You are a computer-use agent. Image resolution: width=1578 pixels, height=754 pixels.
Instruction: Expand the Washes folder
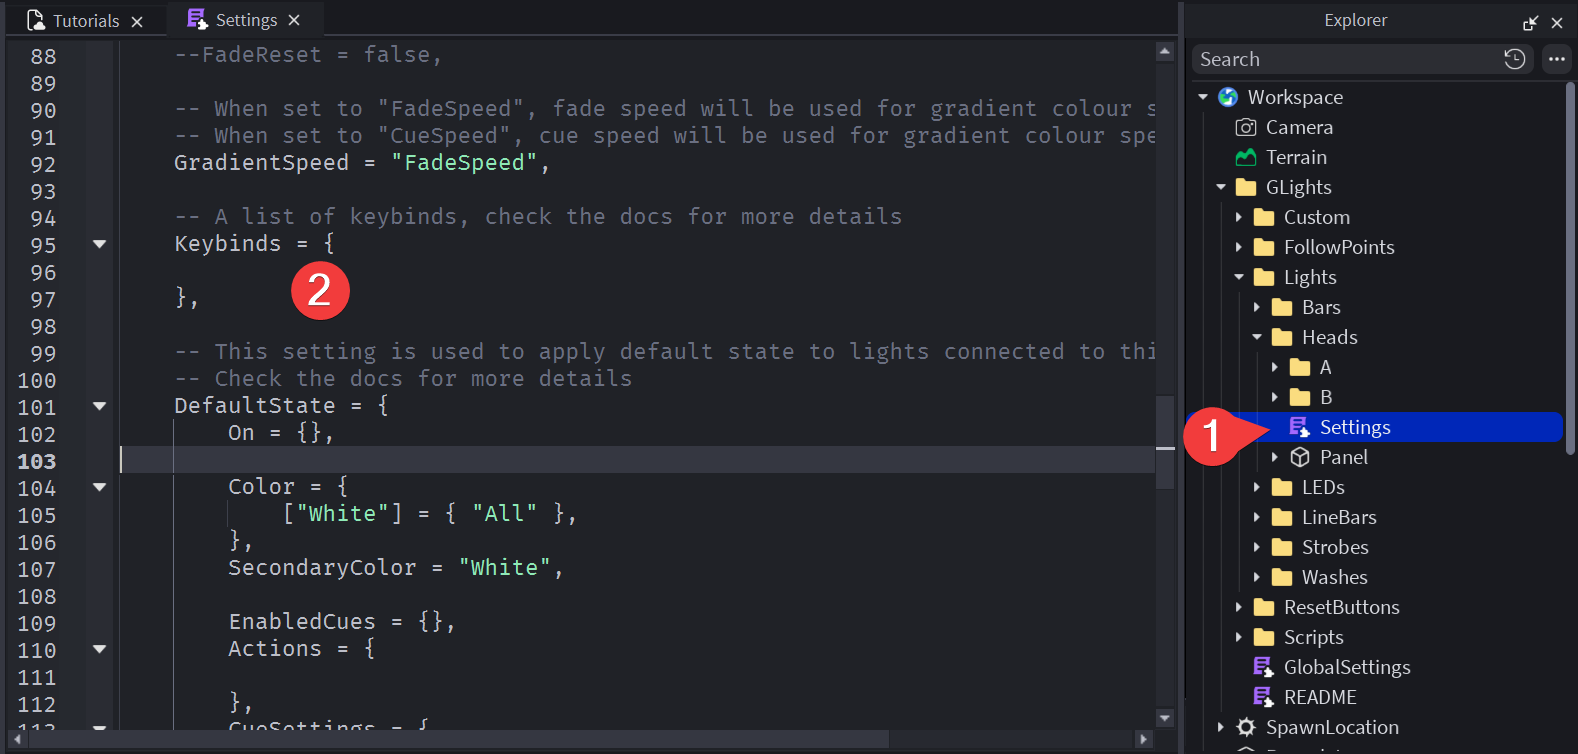(1257, 577)
